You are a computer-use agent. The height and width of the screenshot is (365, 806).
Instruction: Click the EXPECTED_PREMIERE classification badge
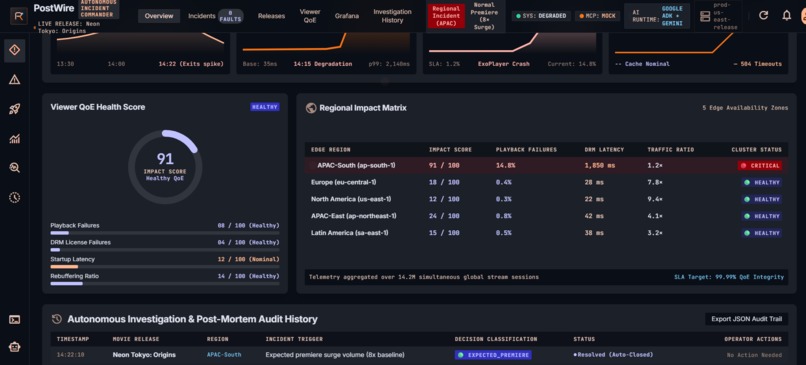(x=493, y=355)
